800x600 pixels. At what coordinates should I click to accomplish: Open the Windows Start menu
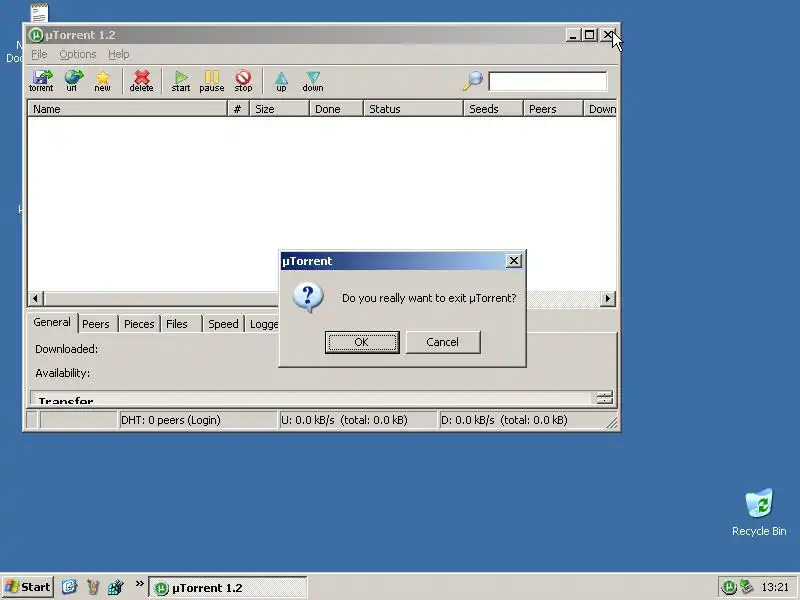28,587
